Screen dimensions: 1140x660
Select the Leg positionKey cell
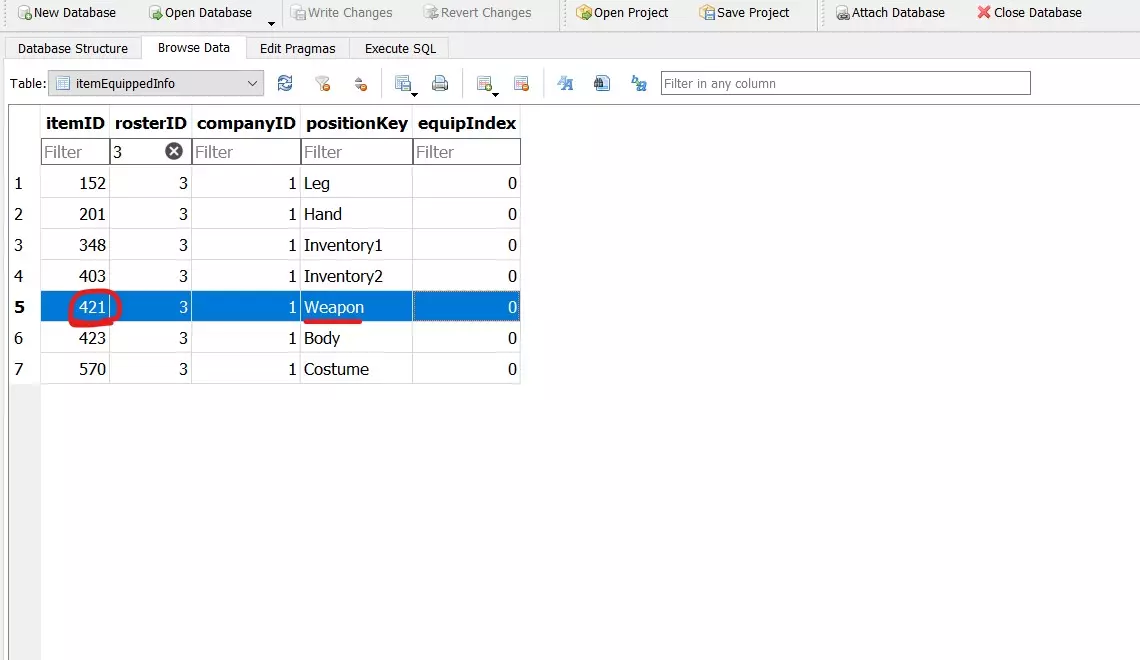[356, 183]
